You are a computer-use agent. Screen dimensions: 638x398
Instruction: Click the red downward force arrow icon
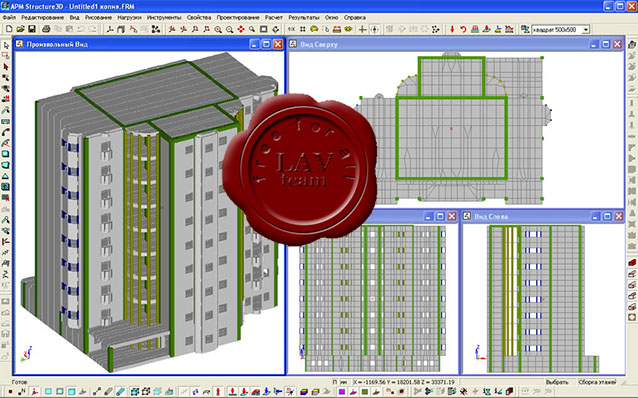452,29
